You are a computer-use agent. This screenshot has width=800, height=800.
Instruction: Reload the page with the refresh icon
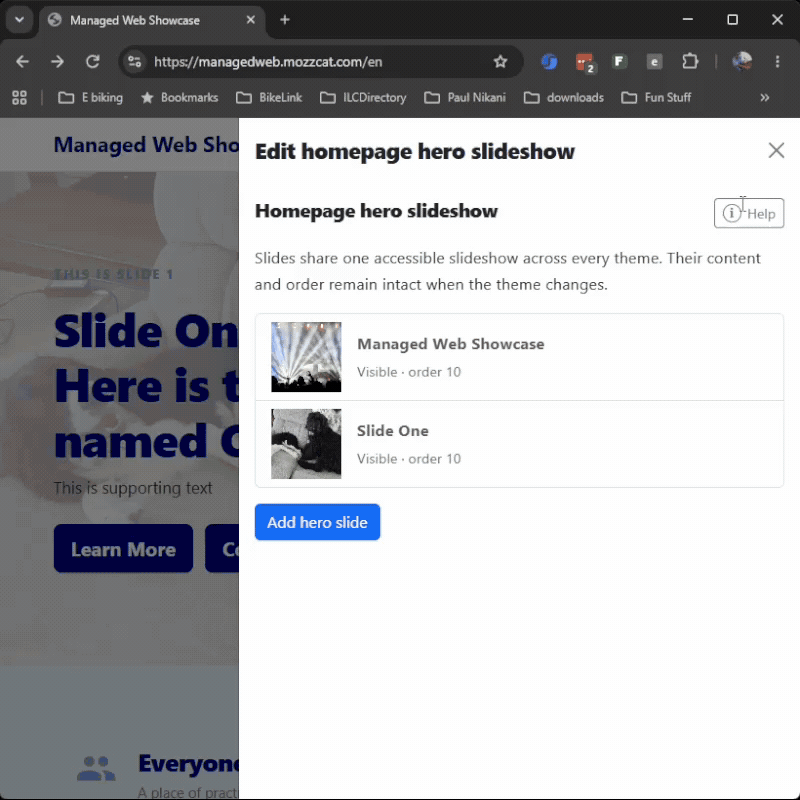tap(92, 62)
